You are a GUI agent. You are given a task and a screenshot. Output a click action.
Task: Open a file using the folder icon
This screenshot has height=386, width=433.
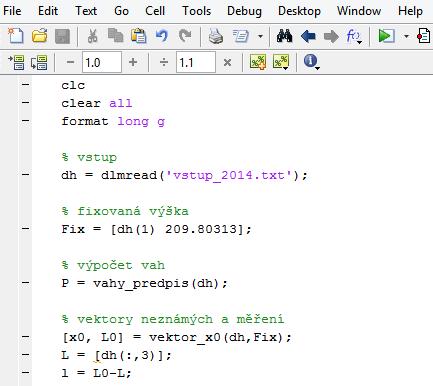pos(40,36)
